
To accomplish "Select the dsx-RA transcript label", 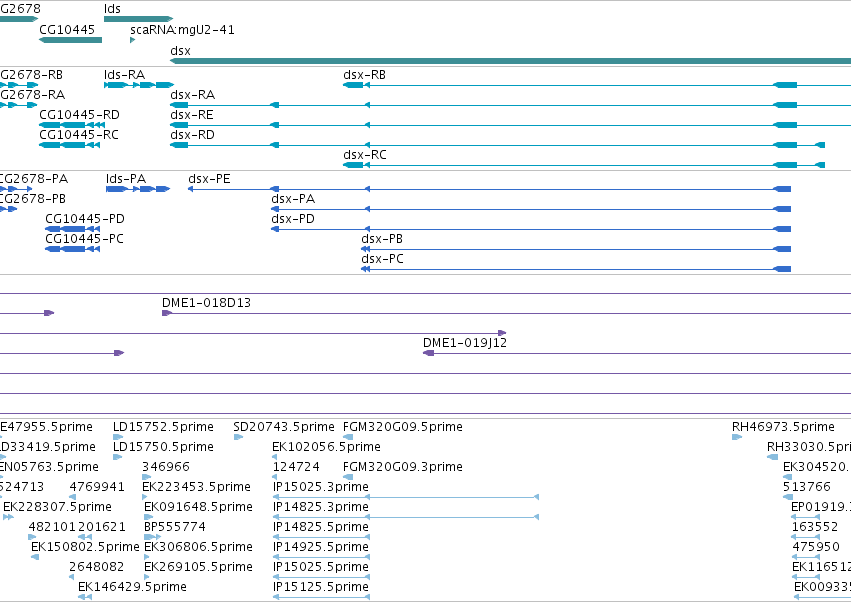I will point(193,95).
